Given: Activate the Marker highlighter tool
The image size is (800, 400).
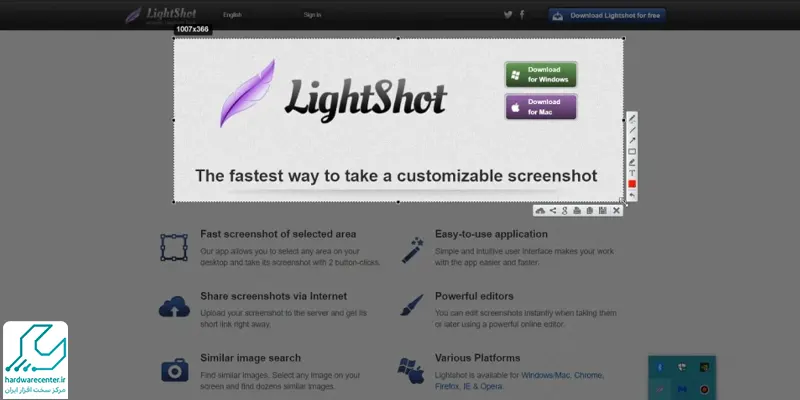Looking at the screenshot, I should pyautogui.click(x=632, y=162).
